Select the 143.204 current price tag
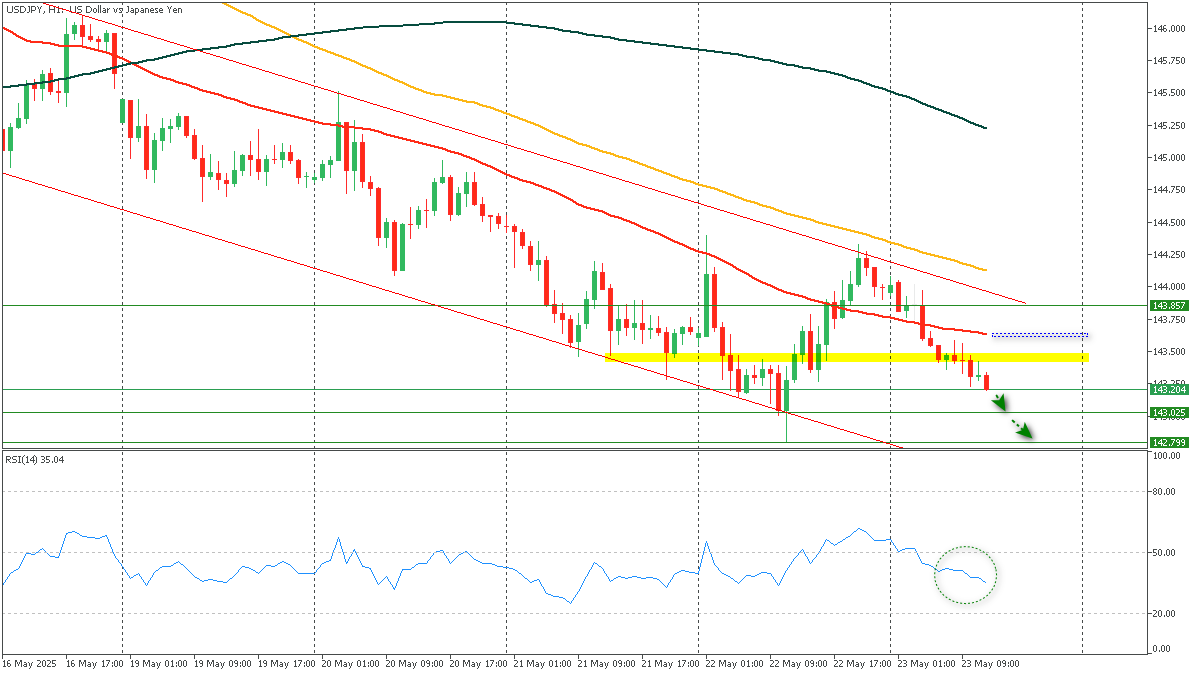Screen dimensions: 1200x675 click(1169, 390)
